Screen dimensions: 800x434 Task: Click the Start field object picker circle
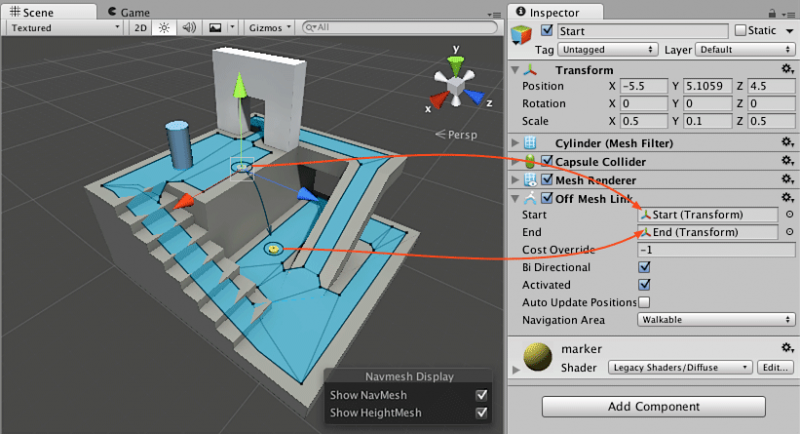[x=789, y=215]
